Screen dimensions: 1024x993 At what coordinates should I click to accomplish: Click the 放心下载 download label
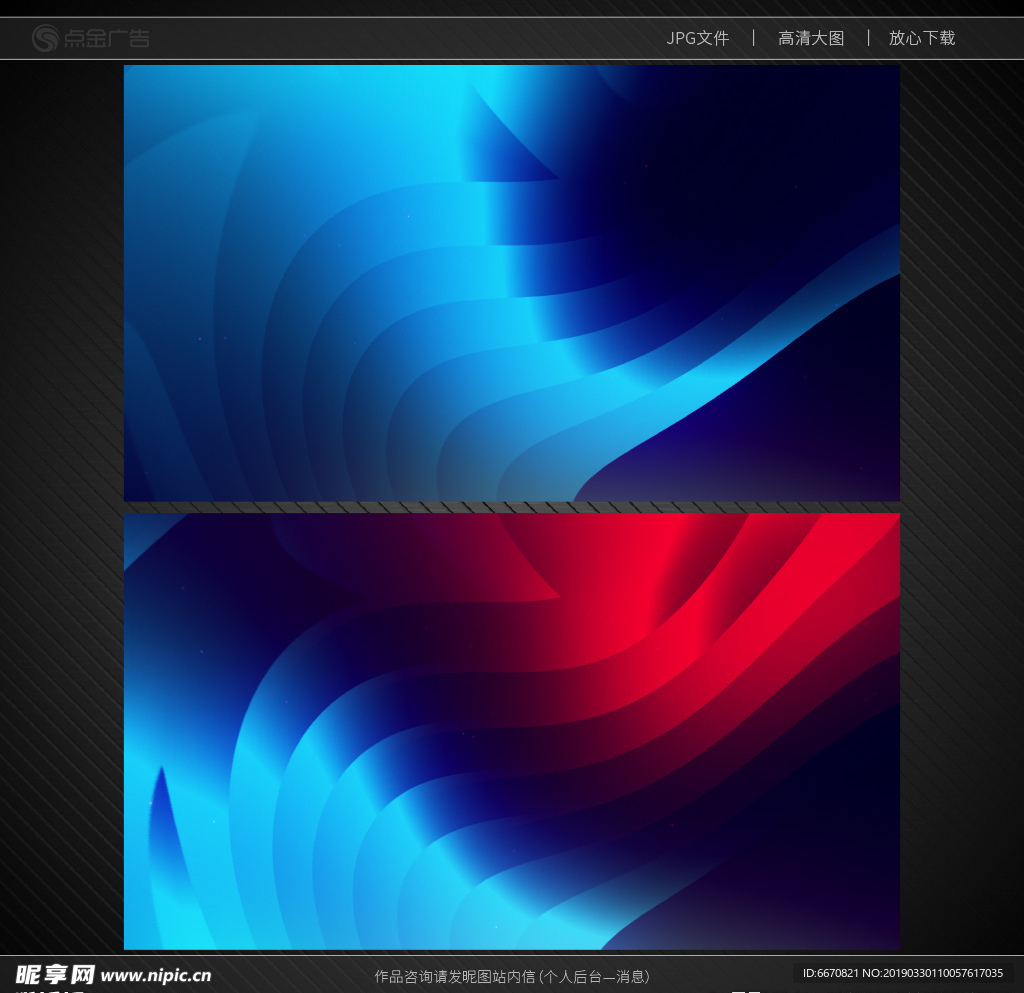(x=922, y=38)
